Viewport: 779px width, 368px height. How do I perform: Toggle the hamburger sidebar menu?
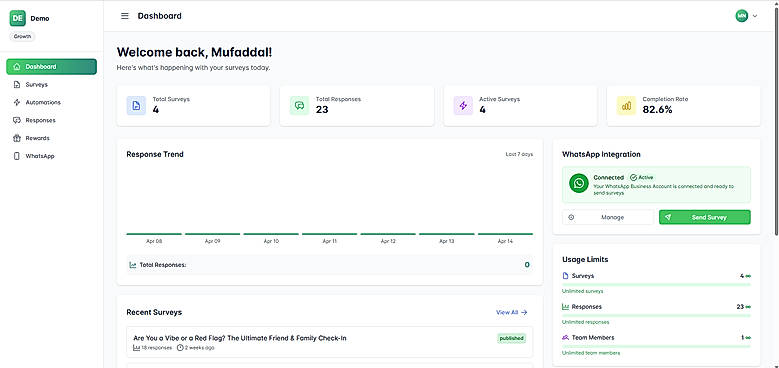125,16
